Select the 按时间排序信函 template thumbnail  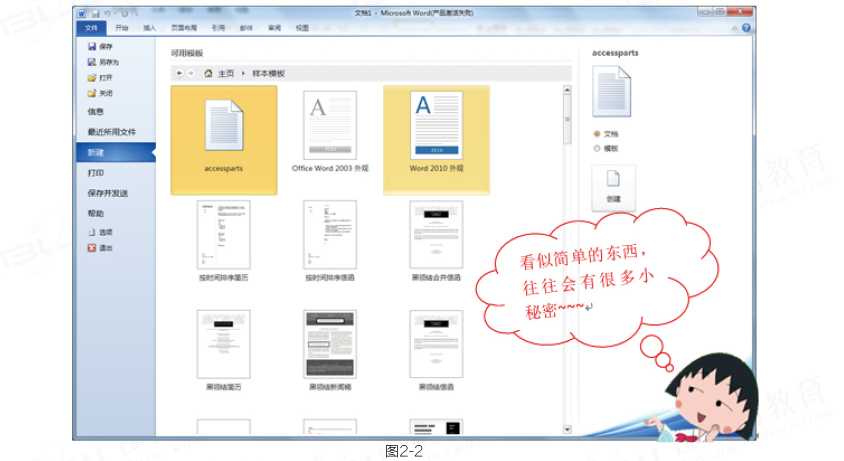(x=330, y=235)
